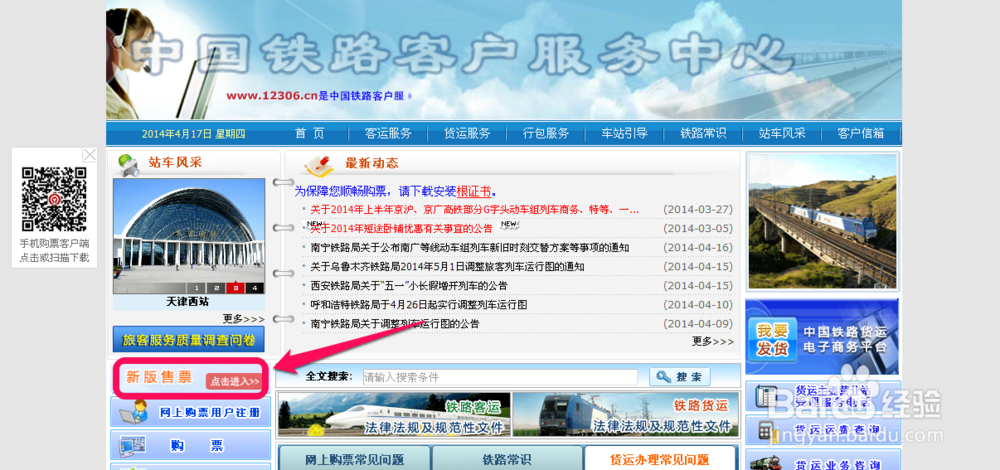Show slide 2 of station photos
This screenshot has height=470, width=1000.
click(216, 288)
